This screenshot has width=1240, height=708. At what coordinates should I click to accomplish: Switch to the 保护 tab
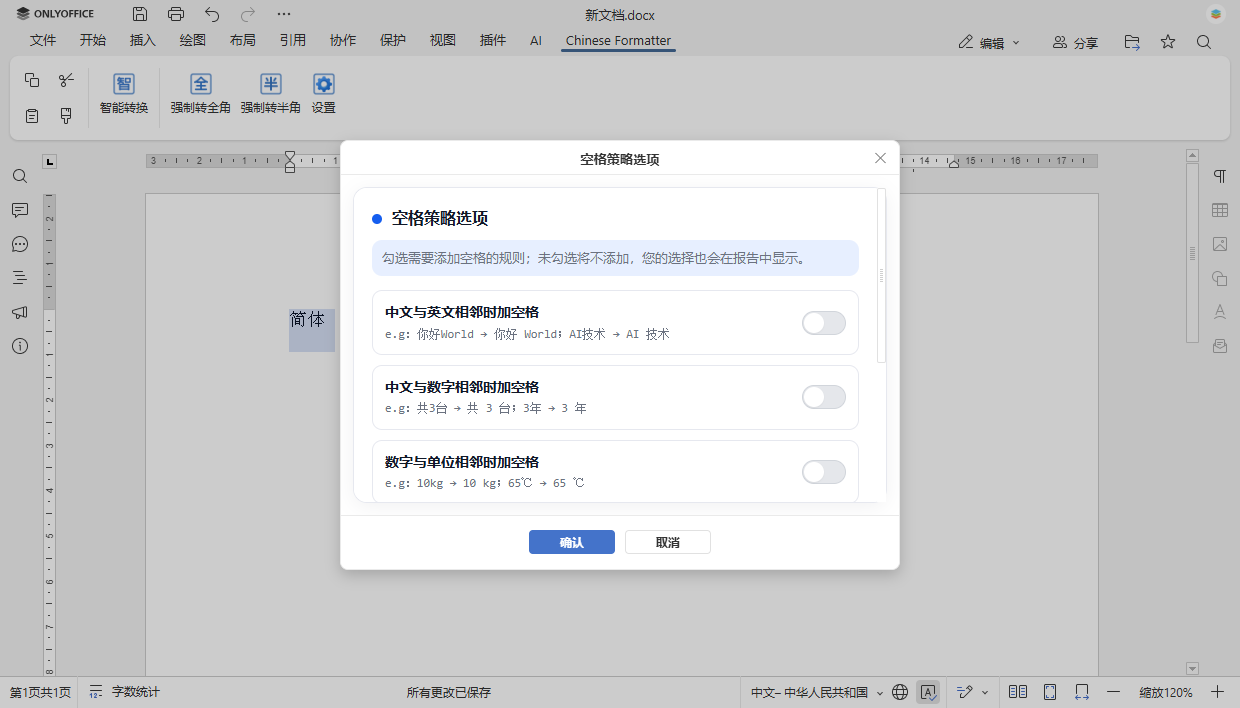point(393,41)
